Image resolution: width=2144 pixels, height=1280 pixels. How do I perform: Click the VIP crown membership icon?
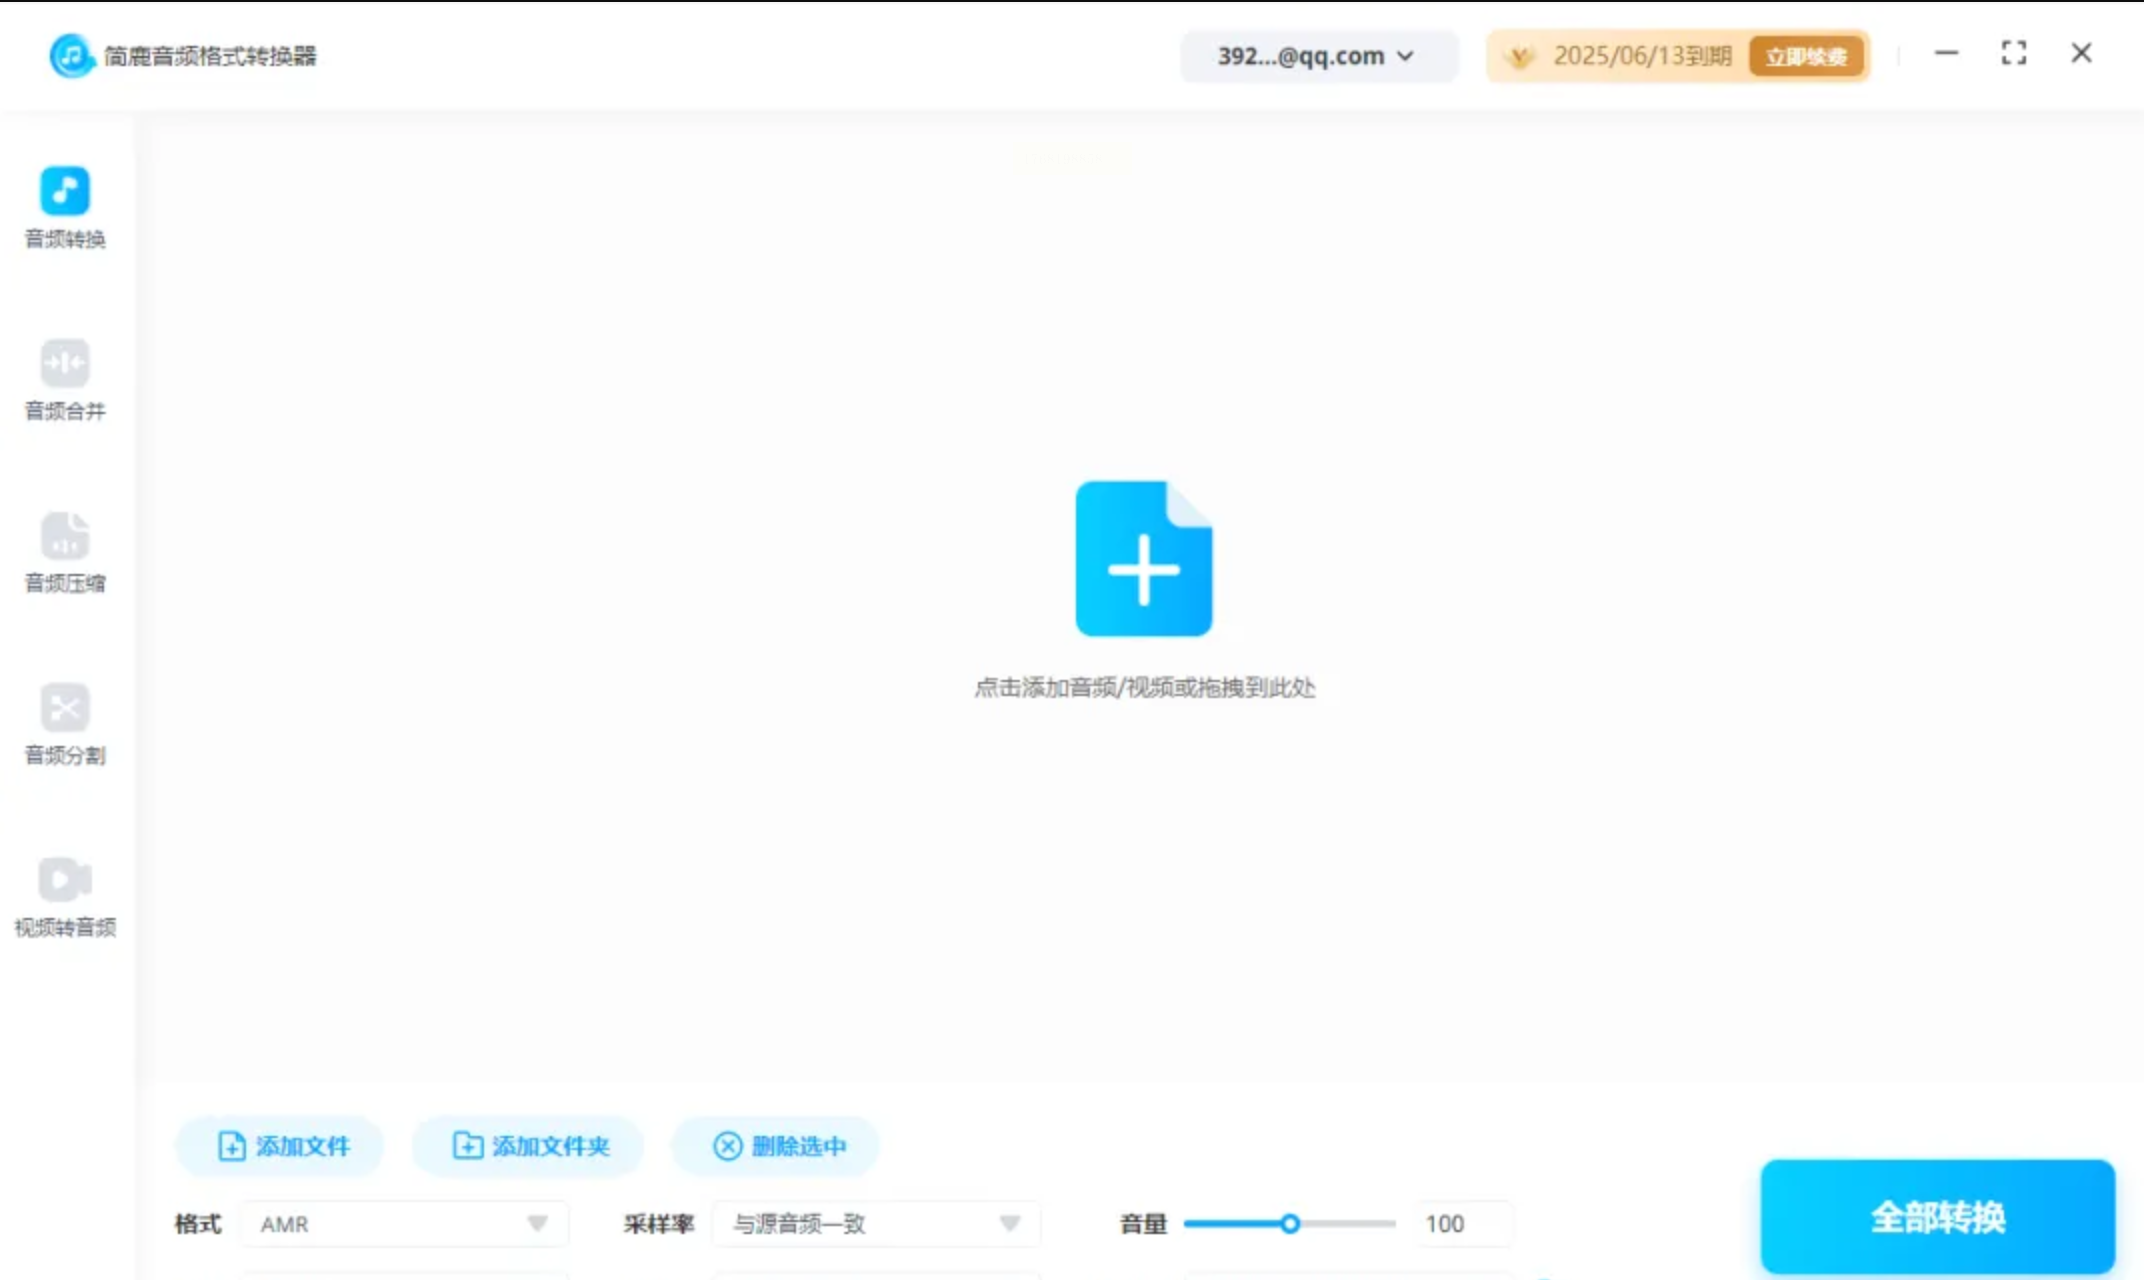pos(1520,56)
